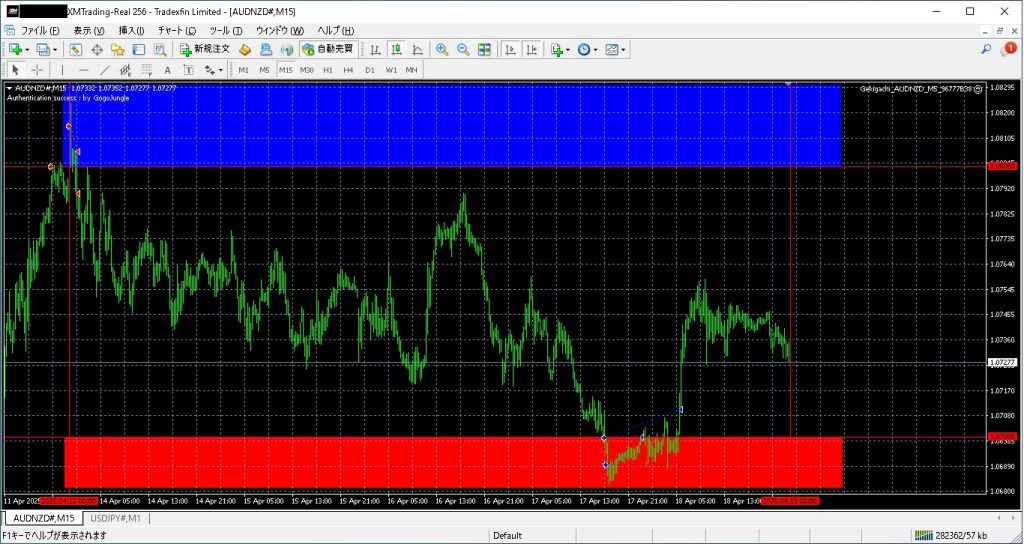1024x544 pixels.
Task: Zoom in on the chart
Action: click(442, 49)
